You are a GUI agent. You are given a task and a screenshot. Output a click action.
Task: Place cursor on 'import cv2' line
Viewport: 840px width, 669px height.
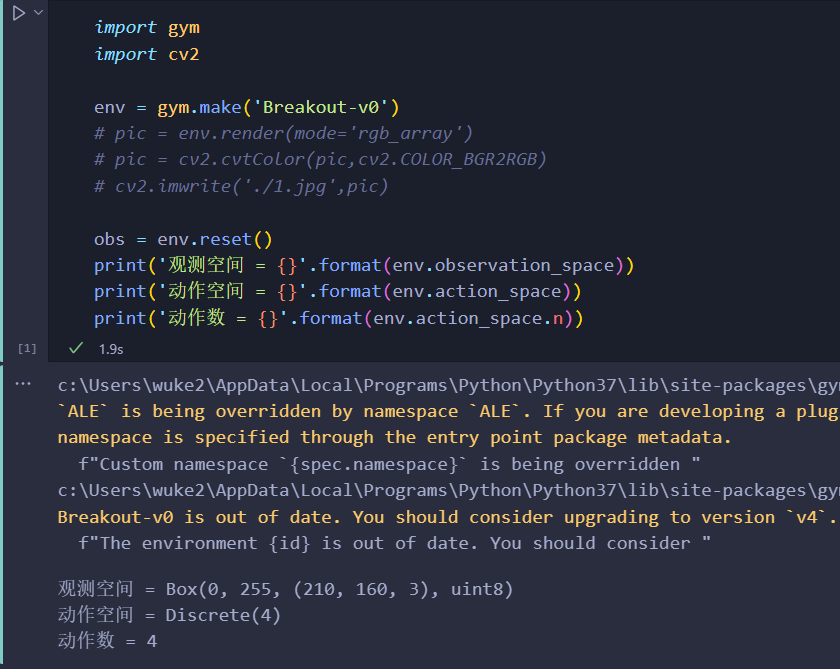click(147, 54)
